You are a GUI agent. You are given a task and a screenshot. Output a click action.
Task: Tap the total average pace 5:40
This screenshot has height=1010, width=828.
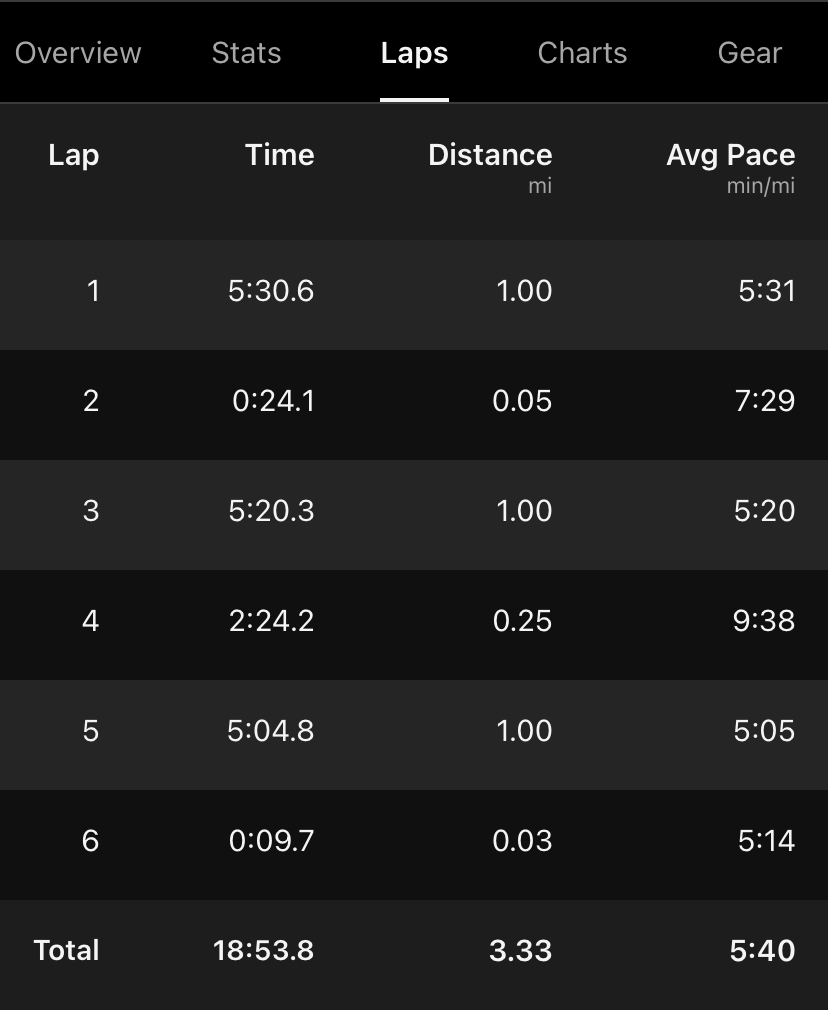click(762, 951)
